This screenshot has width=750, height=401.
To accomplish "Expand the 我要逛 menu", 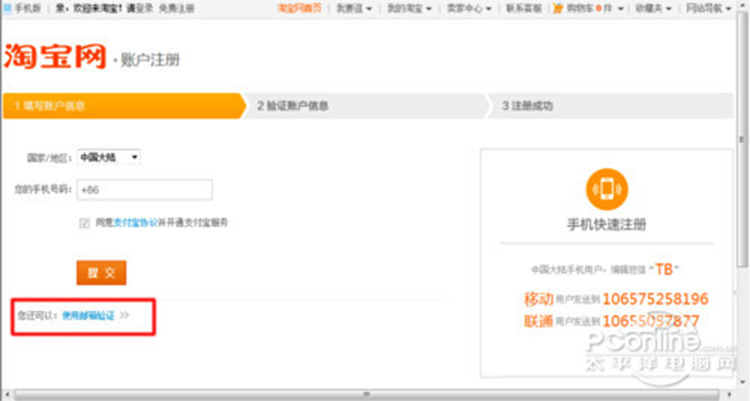I will tap(354, 9).
